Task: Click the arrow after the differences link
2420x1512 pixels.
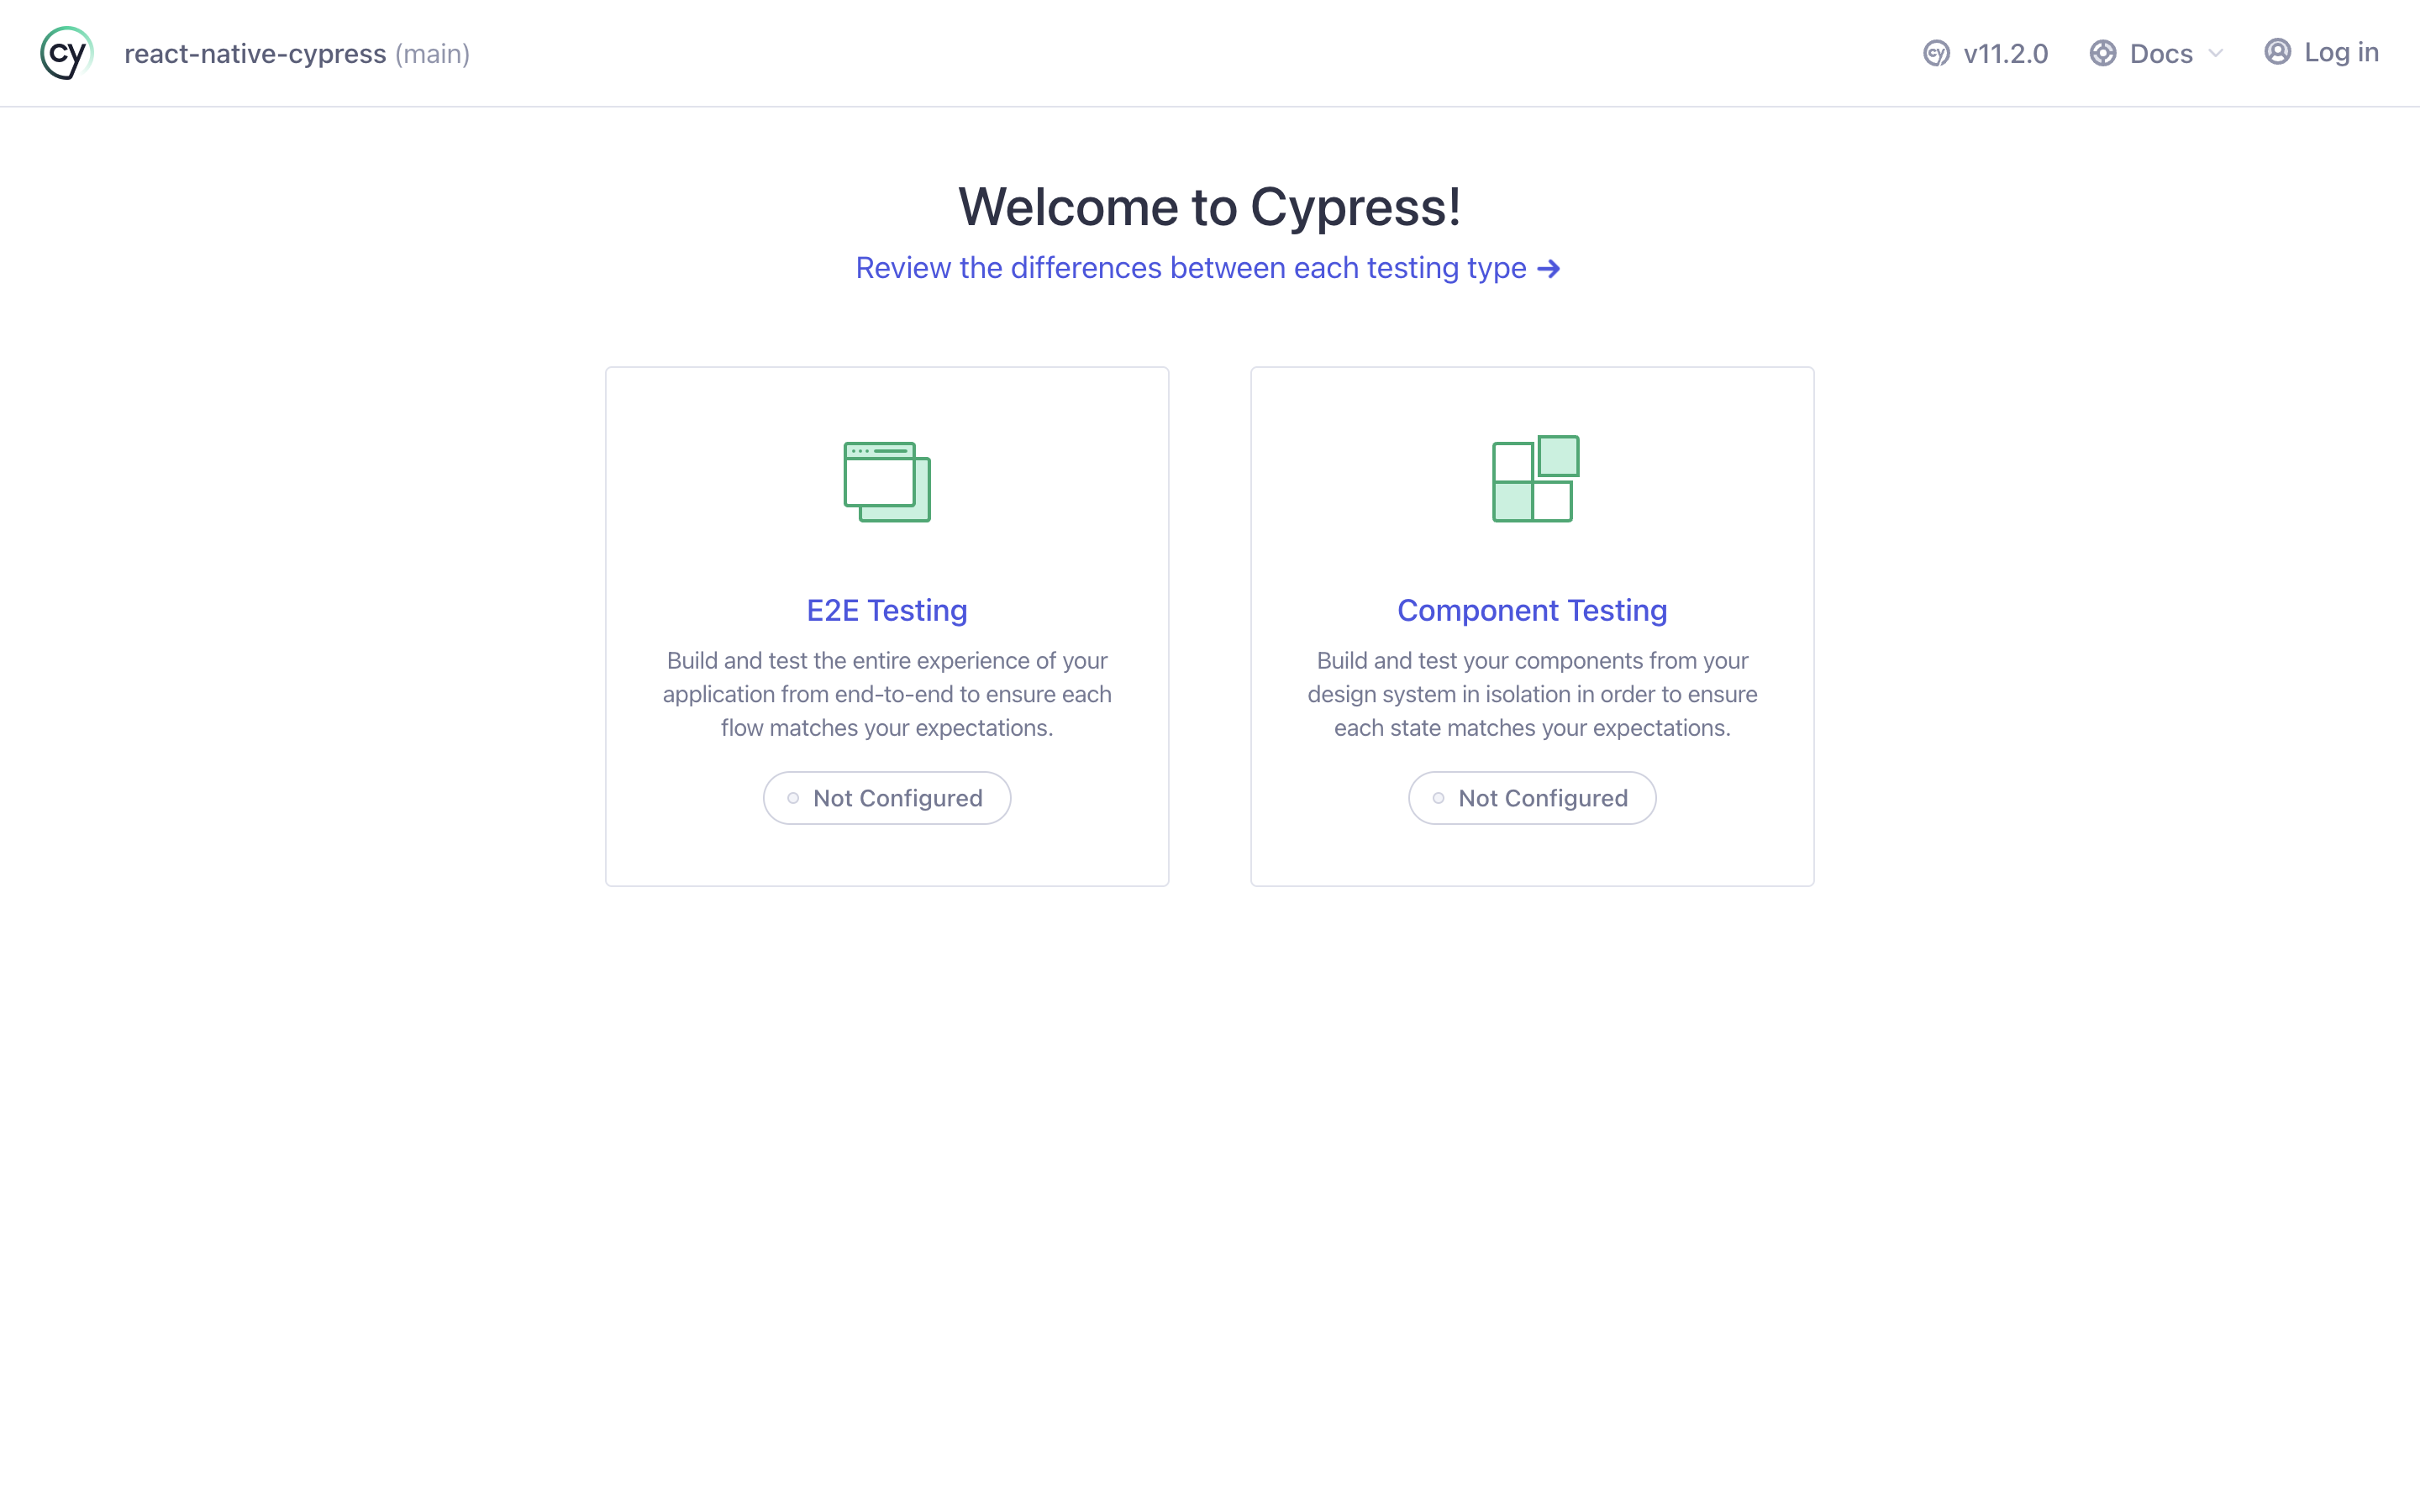Action: 1549,269
